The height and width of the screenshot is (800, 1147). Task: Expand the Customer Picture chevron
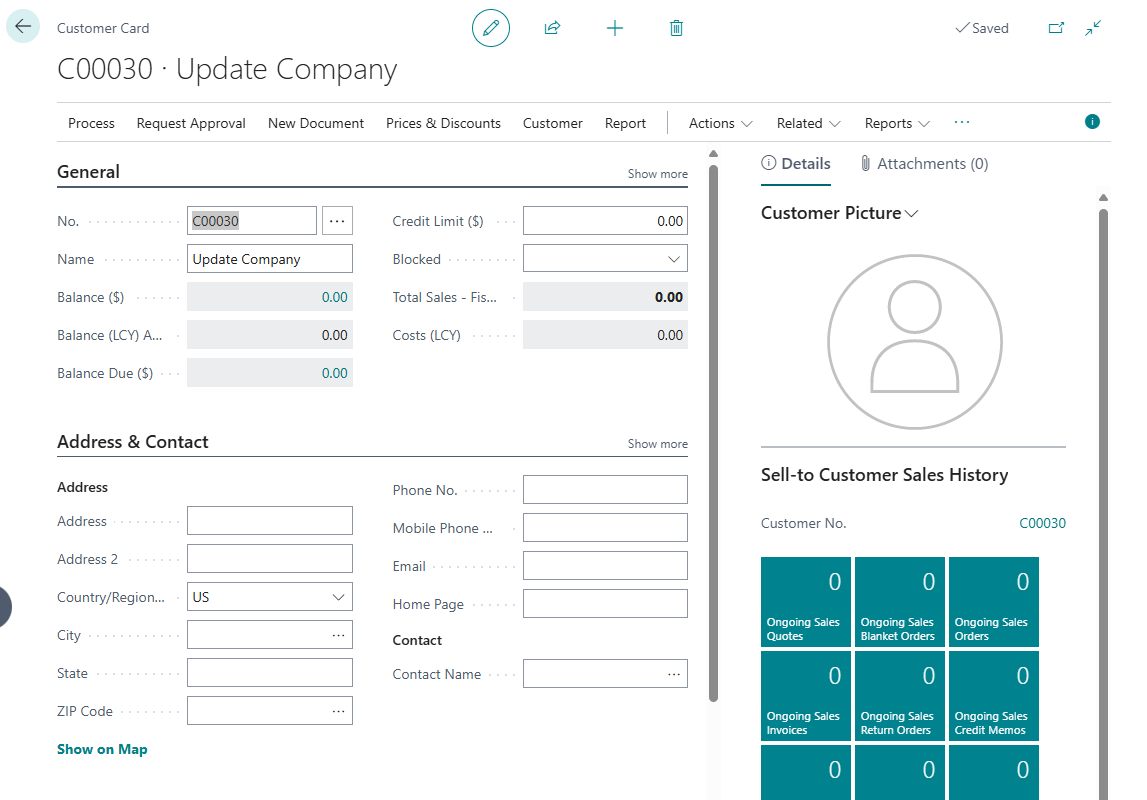coord(911,214)
